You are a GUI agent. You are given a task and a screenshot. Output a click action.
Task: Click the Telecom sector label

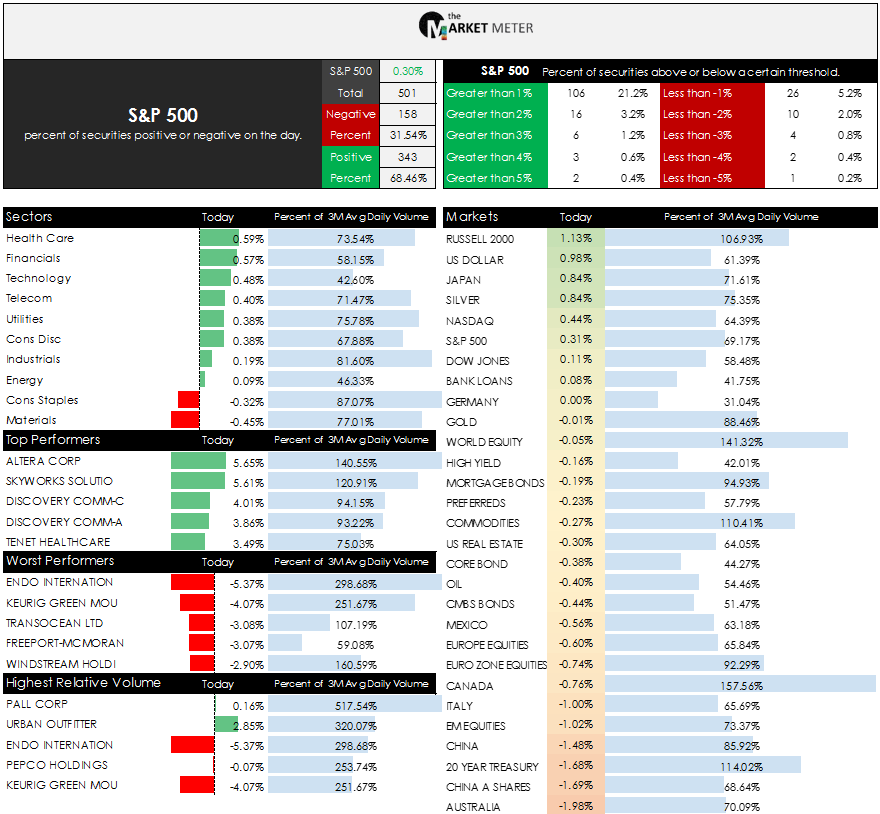point(29,298)
